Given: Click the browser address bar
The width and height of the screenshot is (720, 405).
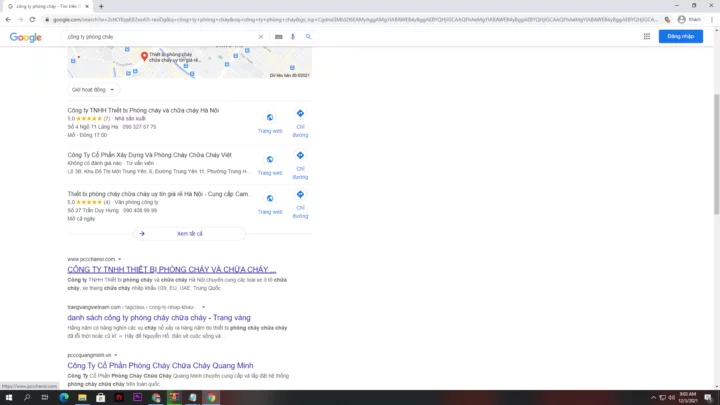Looking at the screenshot, I should pos(354,20).
